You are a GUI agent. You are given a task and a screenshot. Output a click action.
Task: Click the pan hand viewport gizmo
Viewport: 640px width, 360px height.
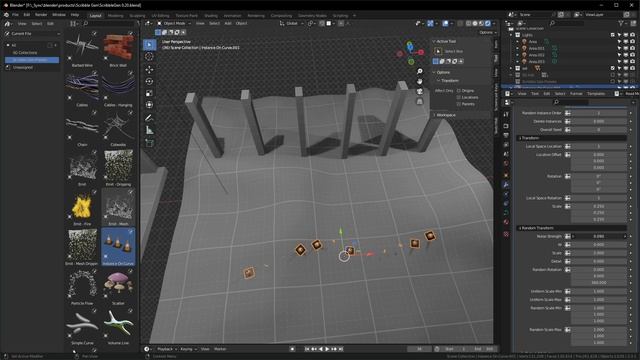pos(420,81)
